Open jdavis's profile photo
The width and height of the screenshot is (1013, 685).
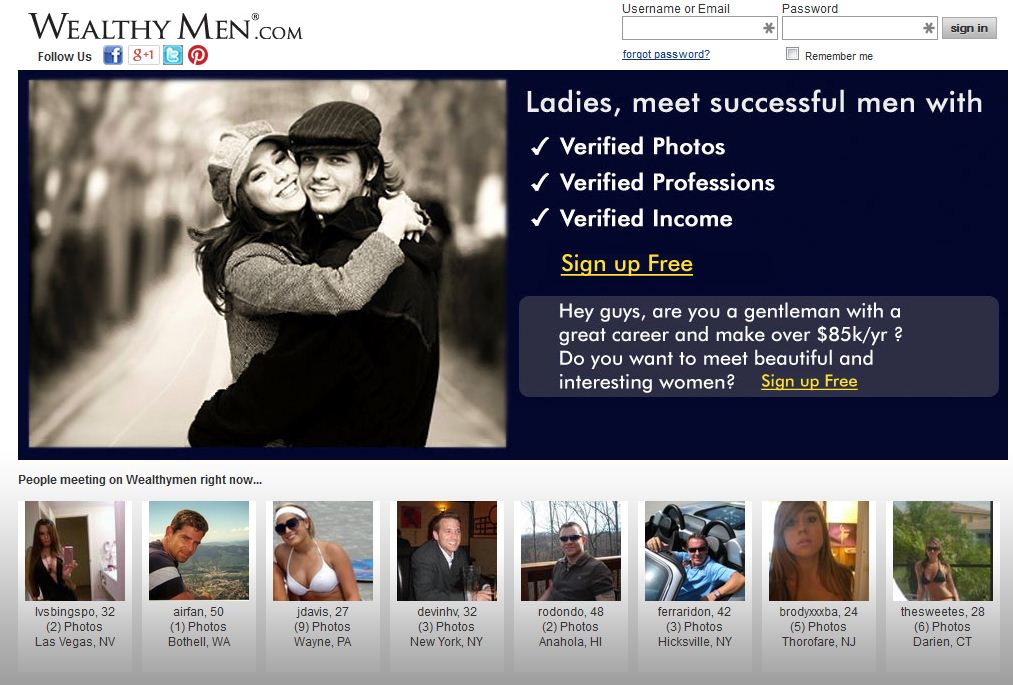[x=323, y=551]
